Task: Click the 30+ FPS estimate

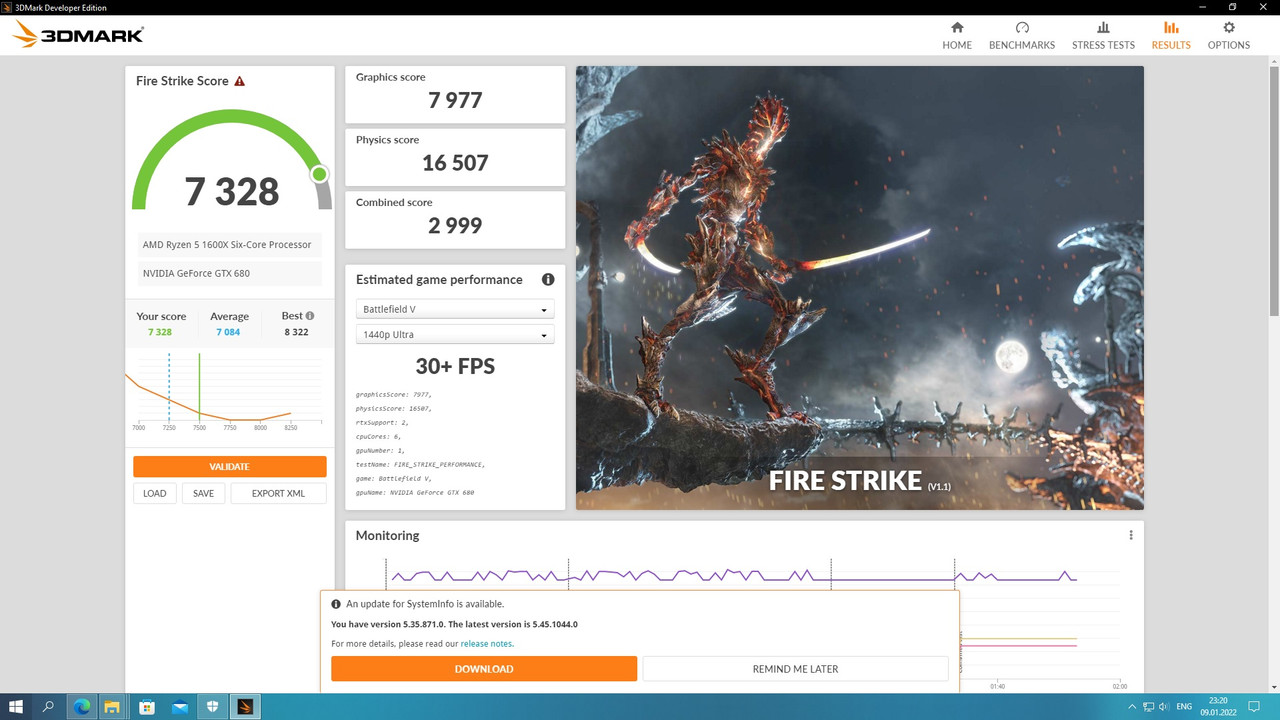Action: (x=455, y=366)
